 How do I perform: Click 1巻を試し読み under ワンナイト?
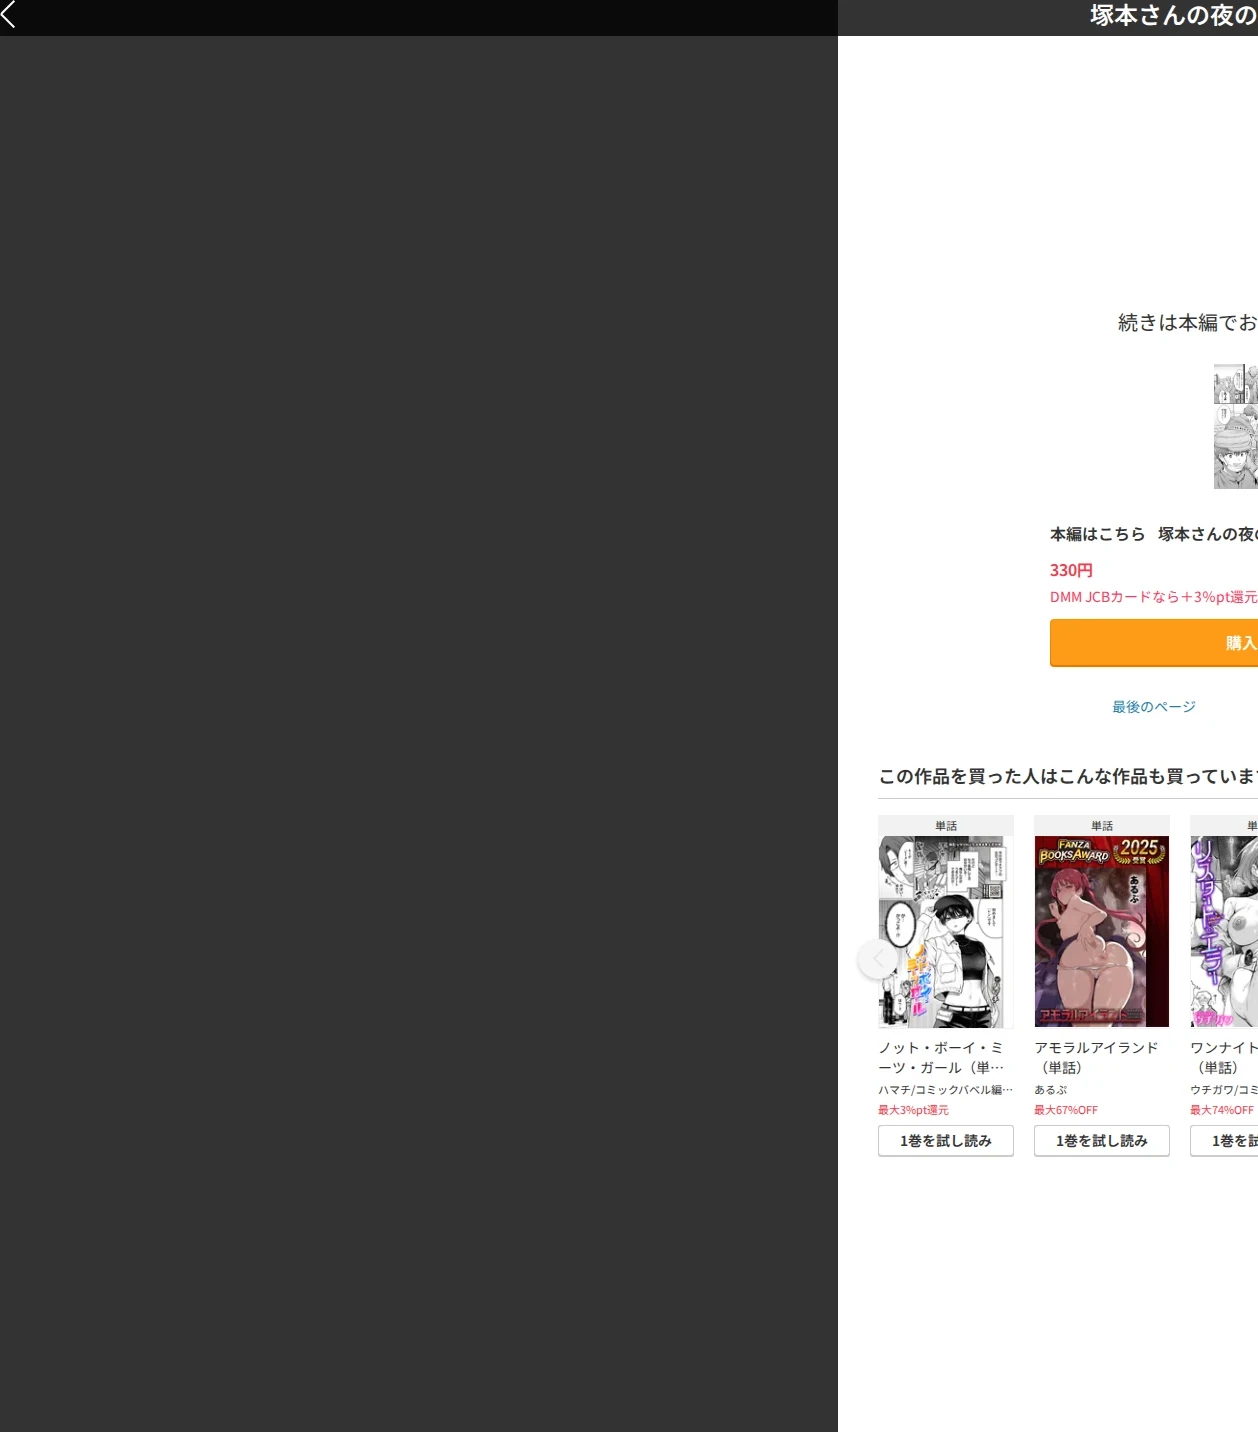tap(1224, 1141)
